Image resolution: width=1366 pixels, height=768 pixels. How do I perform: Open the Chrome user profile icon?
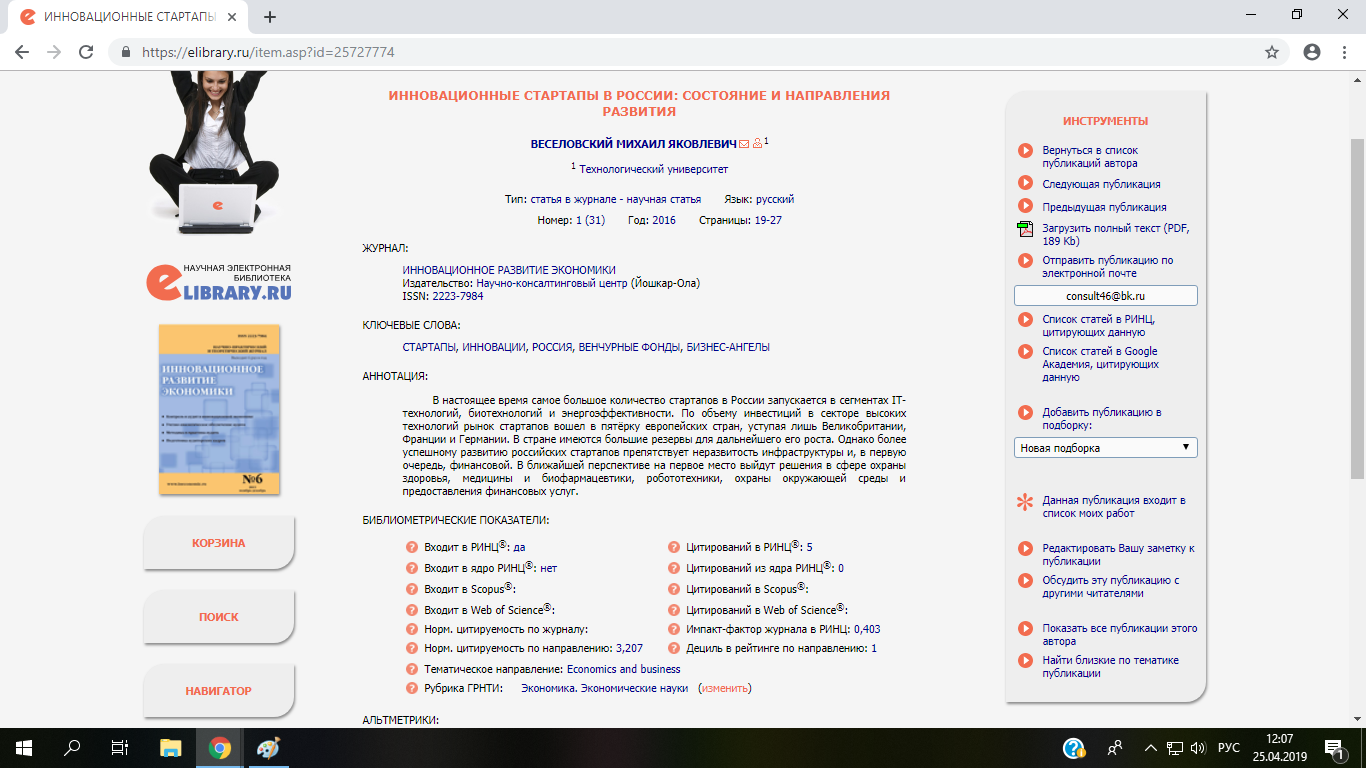(1312, 52)
